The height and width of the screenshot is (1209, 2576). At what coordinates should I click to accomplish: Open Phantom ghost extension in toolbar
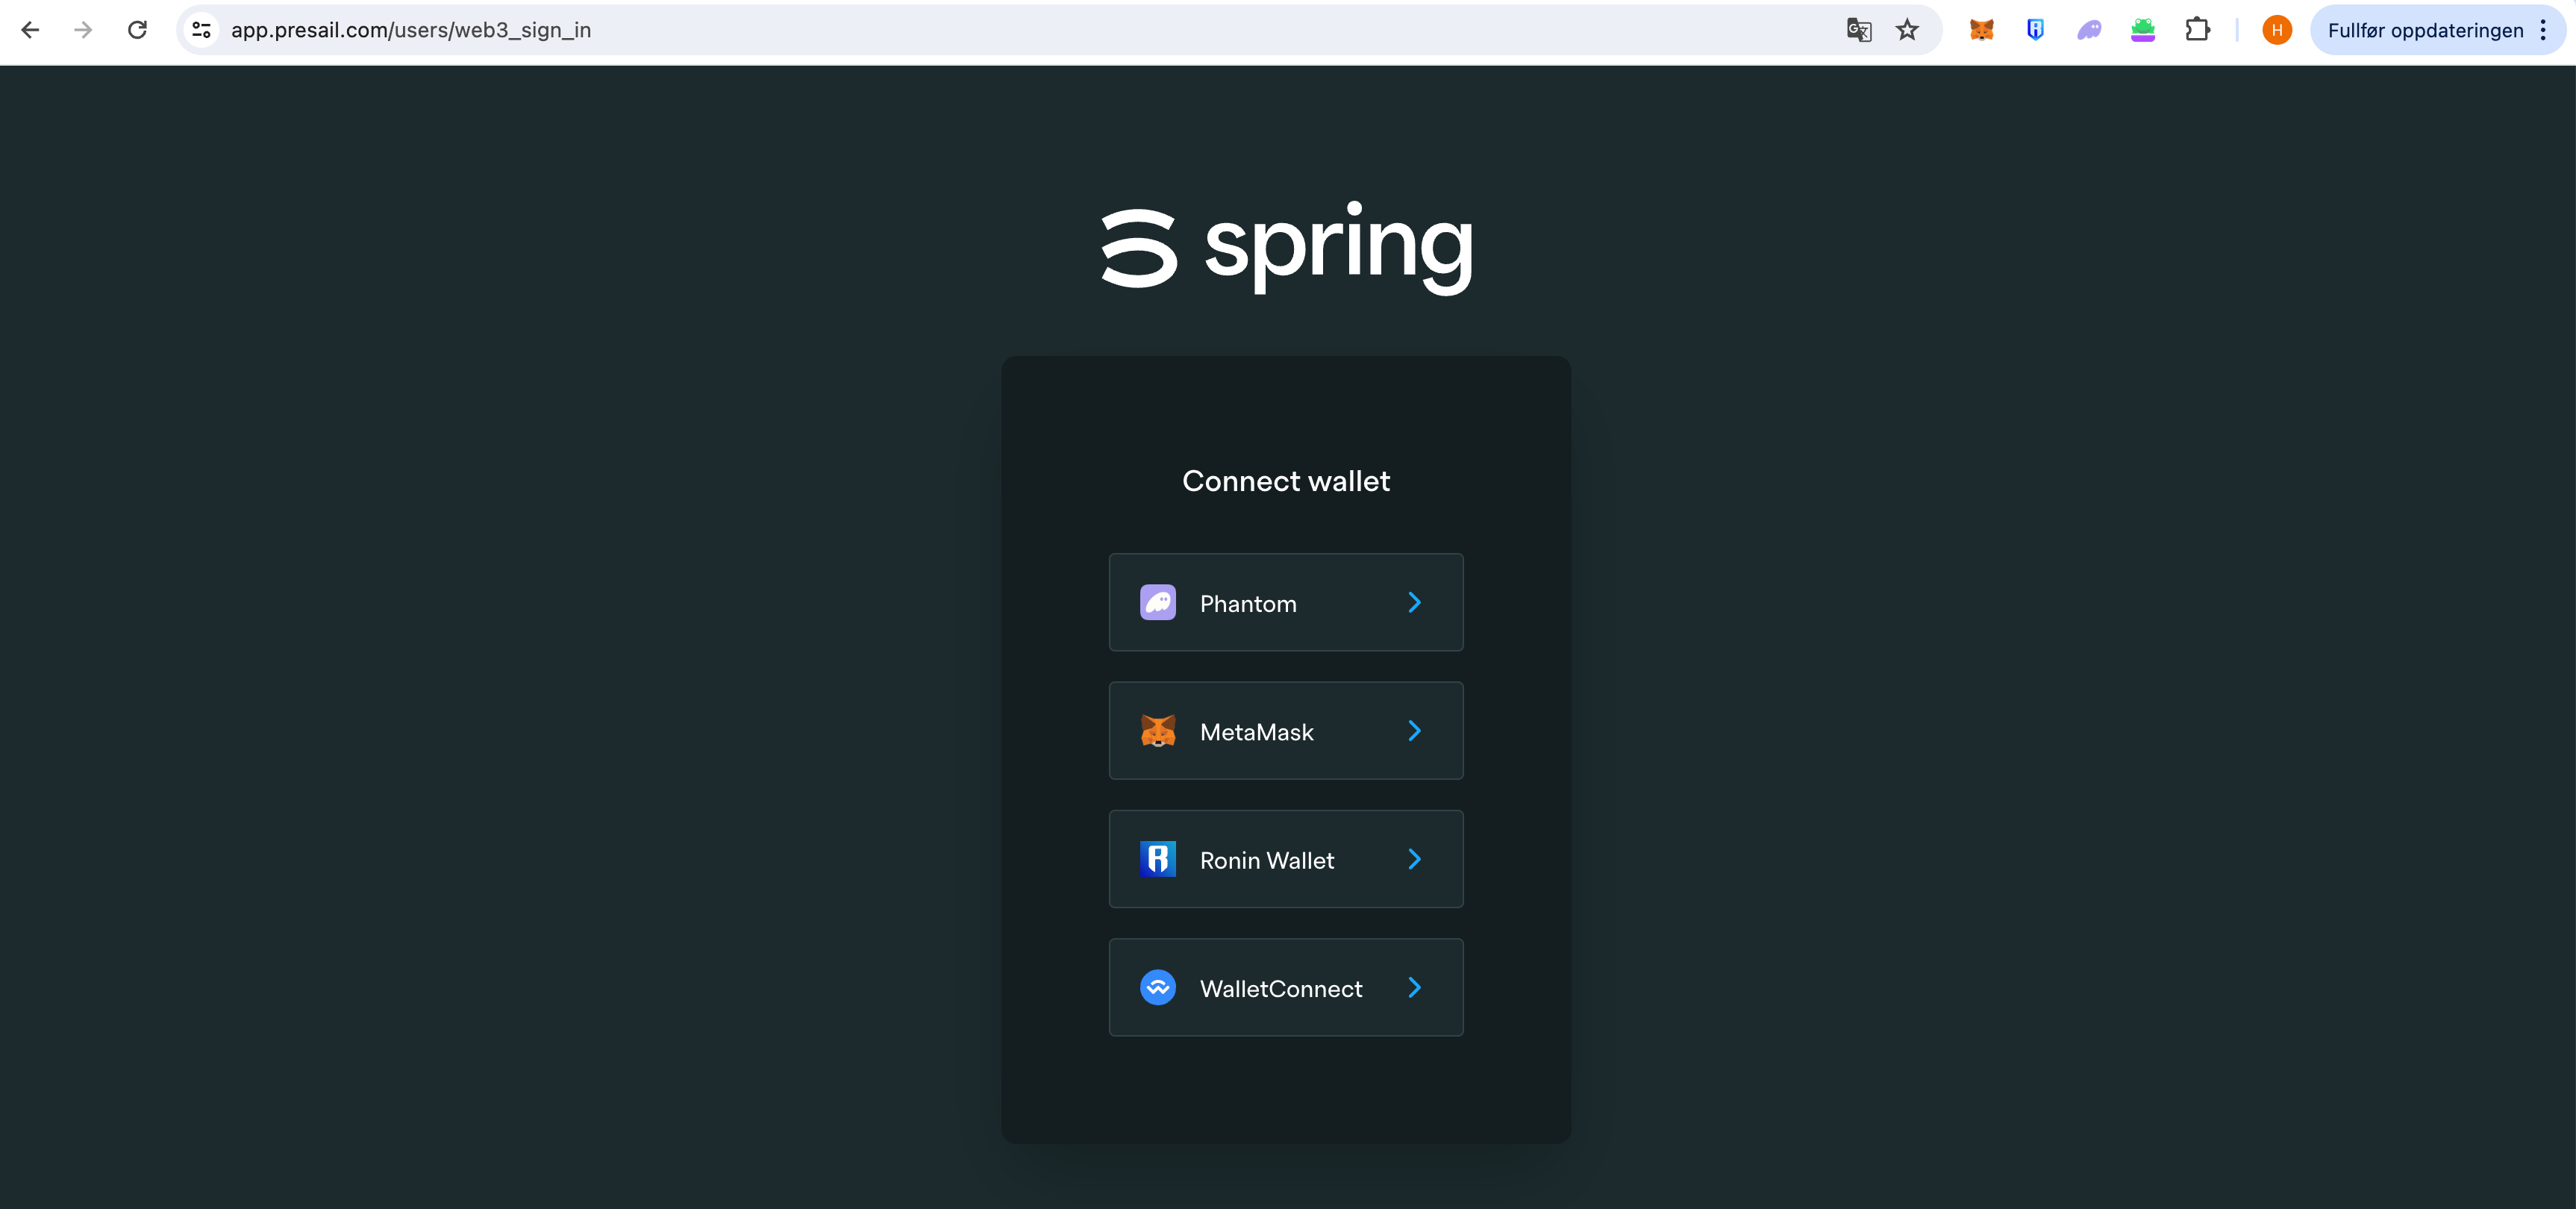(x=2089, y=30)
